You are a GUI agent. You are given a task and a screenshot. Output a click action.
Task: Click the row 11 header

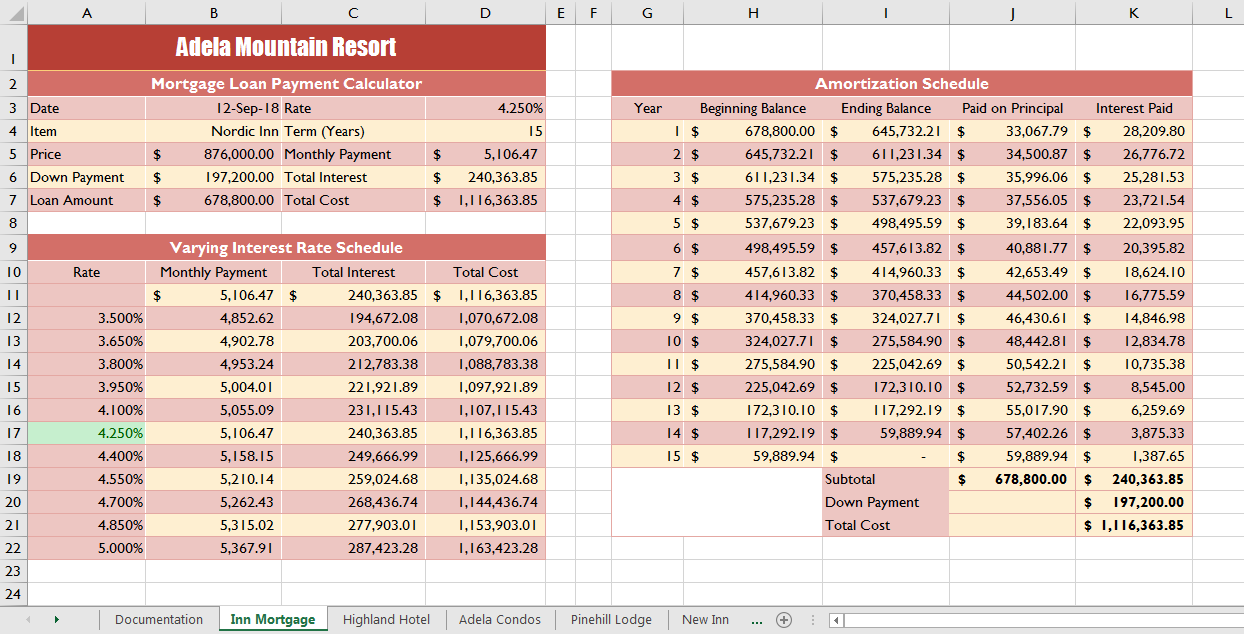[11, 294]
